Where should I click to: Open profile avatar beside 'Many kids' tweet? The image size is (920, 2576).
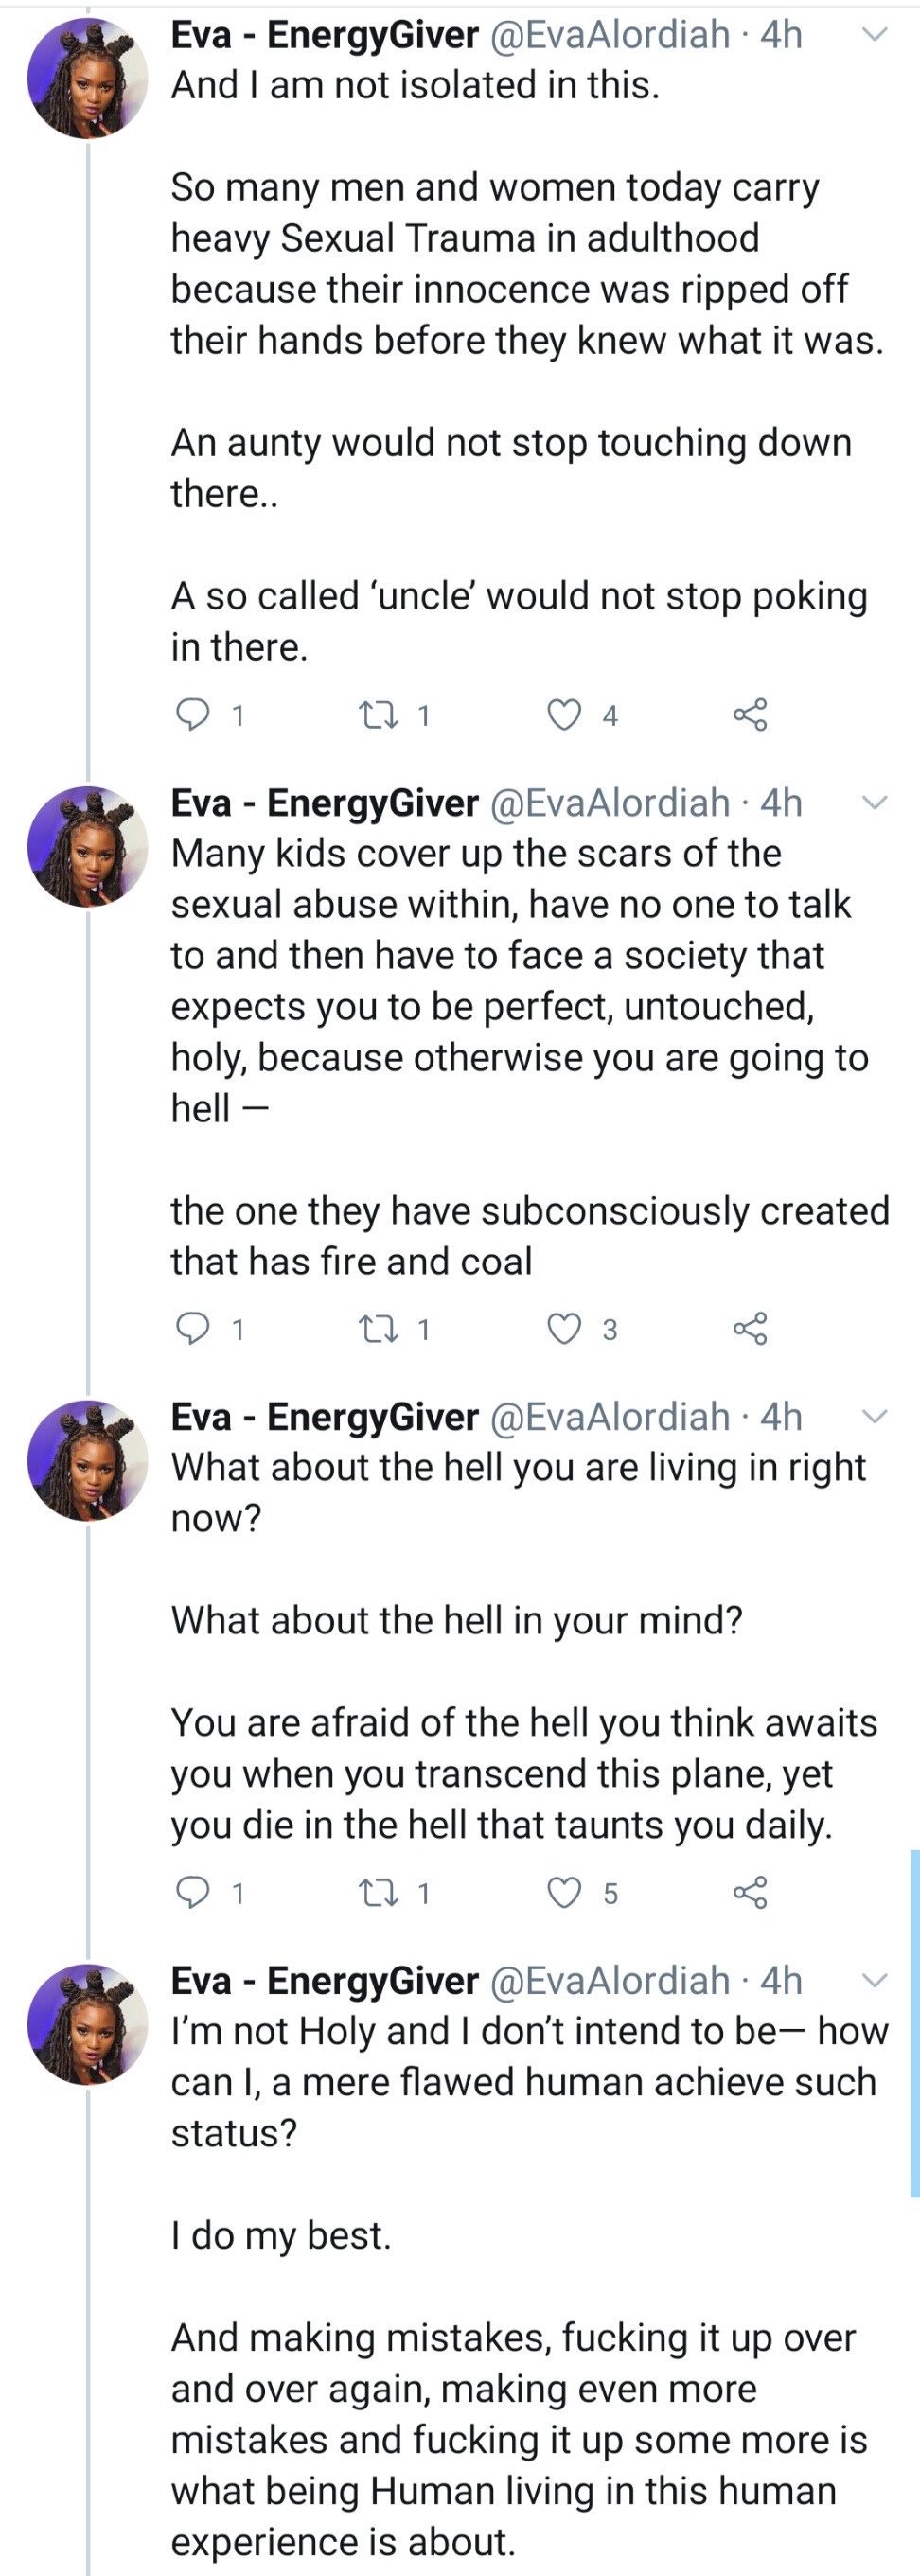tap(87, 846)
